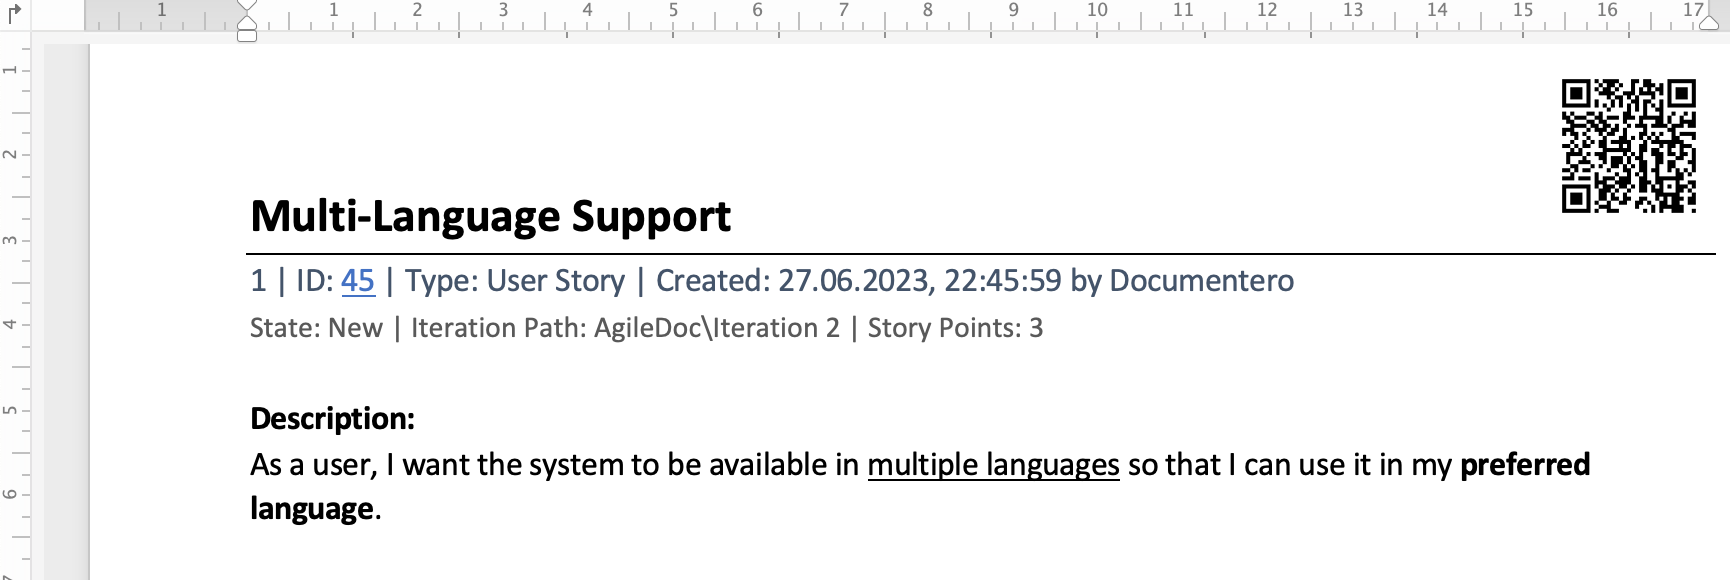The width and height of the screenshot is (1730, 580).
Task: Click the 'Description:' label
Action: [x=332, y=418]
